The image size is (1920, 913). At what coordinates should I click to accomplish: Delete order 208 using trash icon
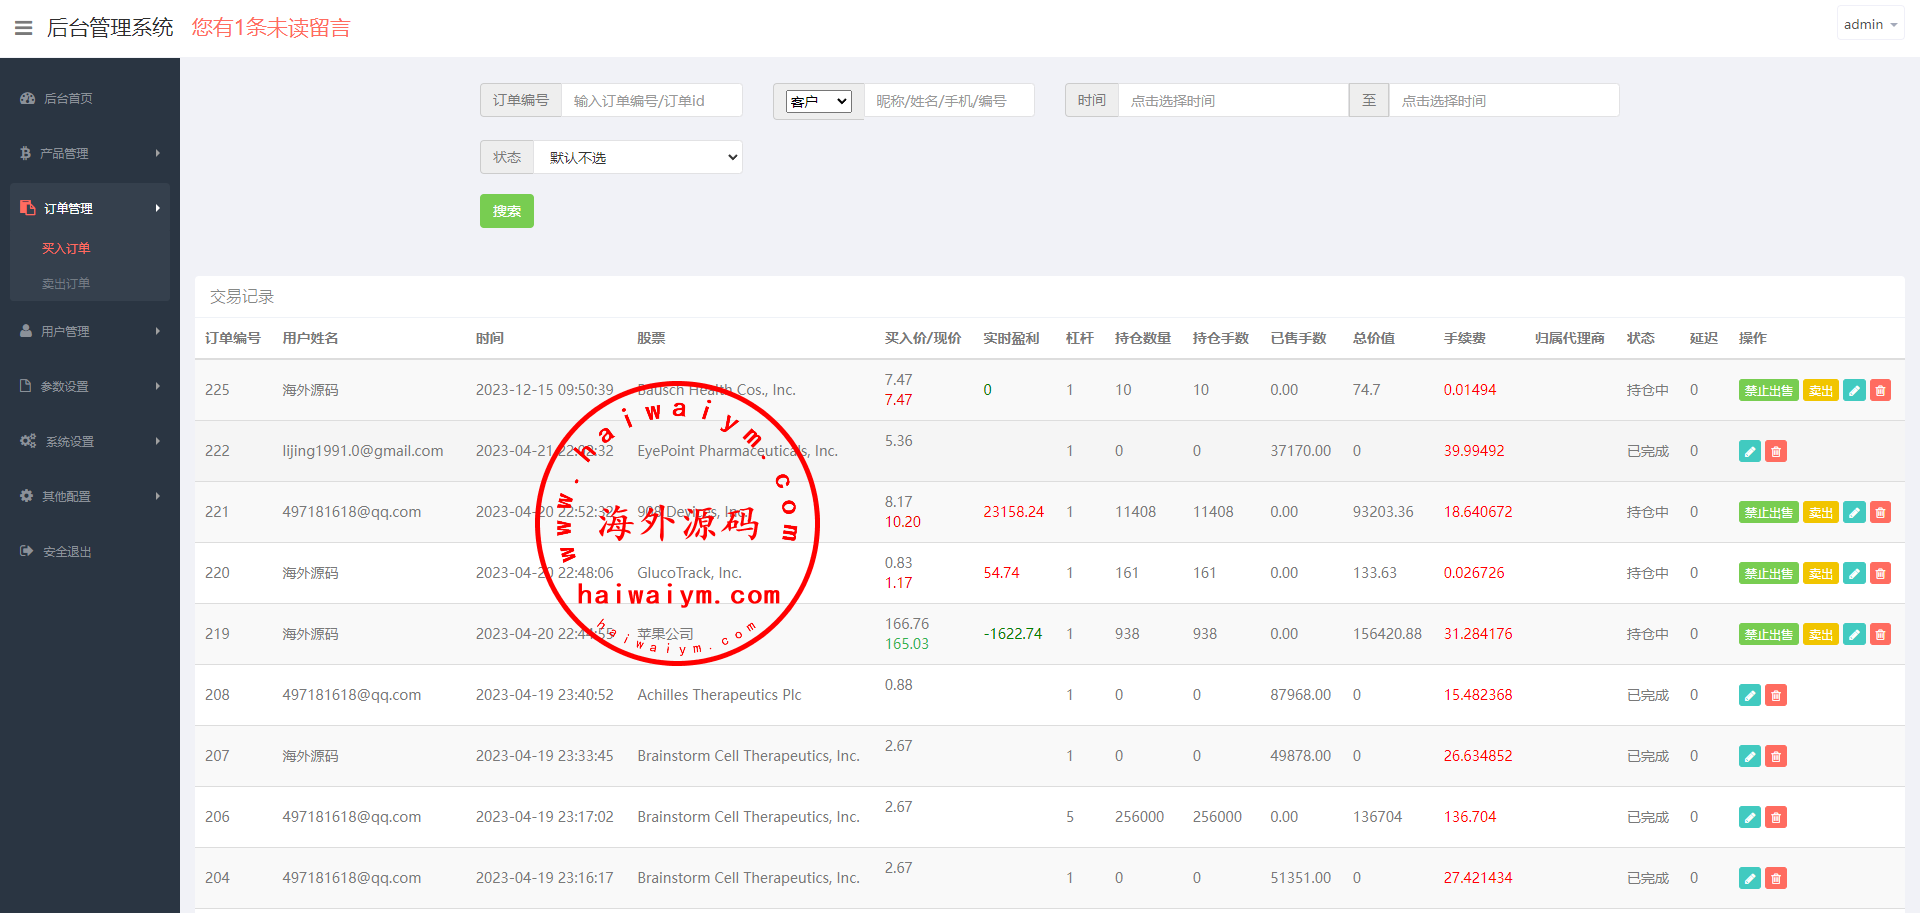tap(1776, 696)
